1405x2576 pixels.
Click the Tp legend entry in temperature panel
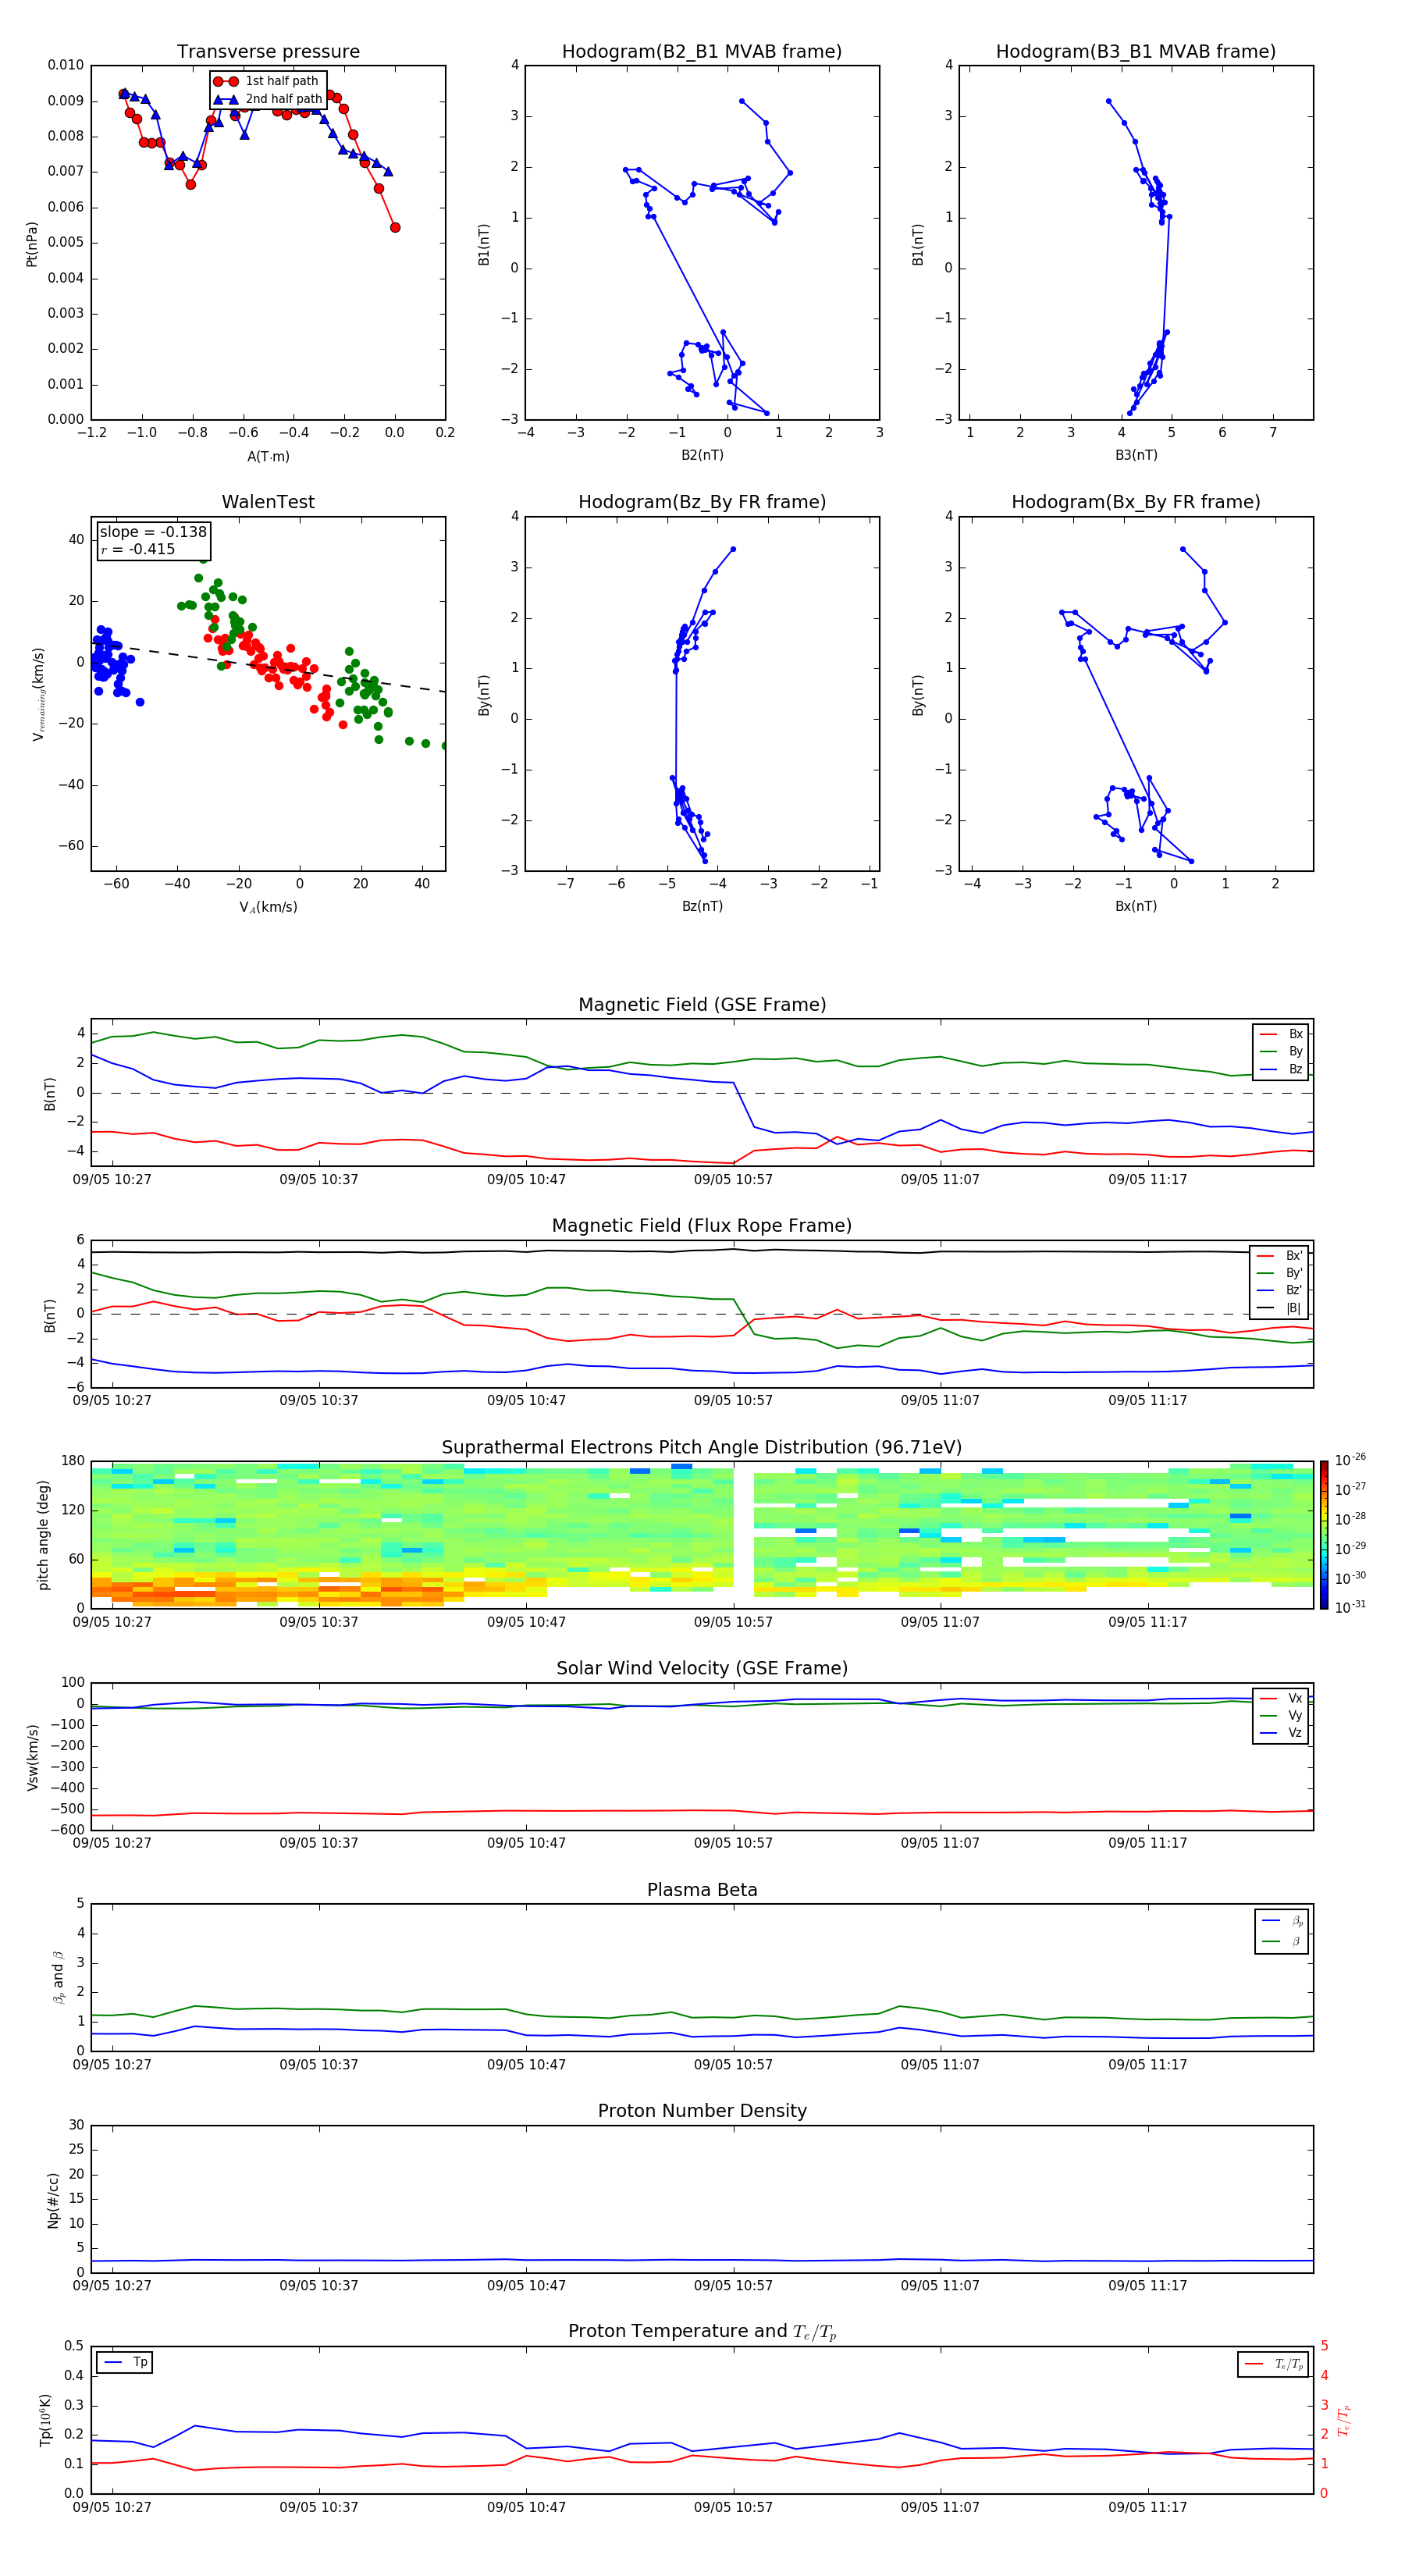(125, 2362)
